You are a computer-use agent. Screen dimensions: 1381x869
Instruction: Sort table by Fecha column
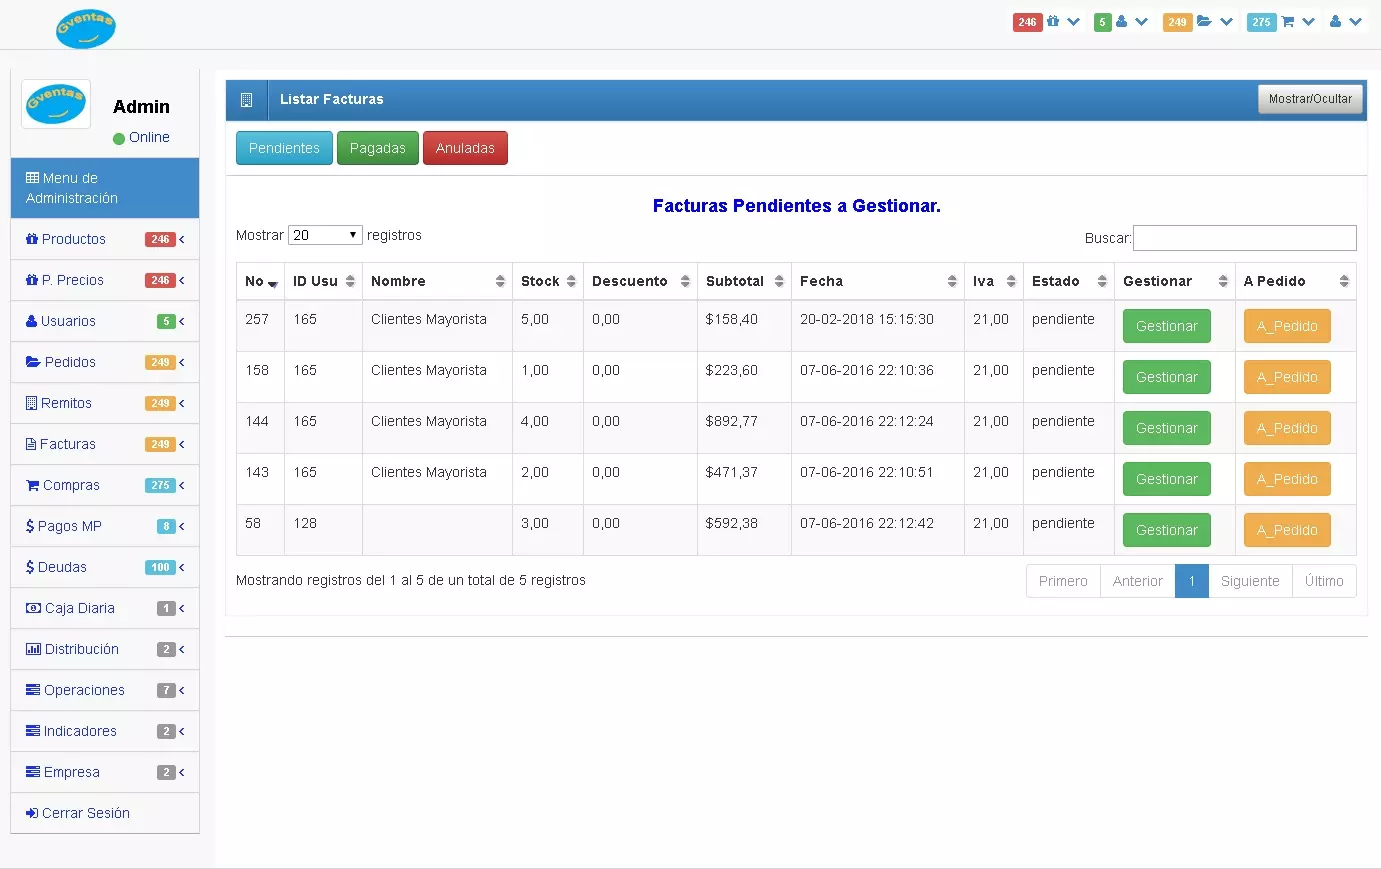tap(878, 281)
